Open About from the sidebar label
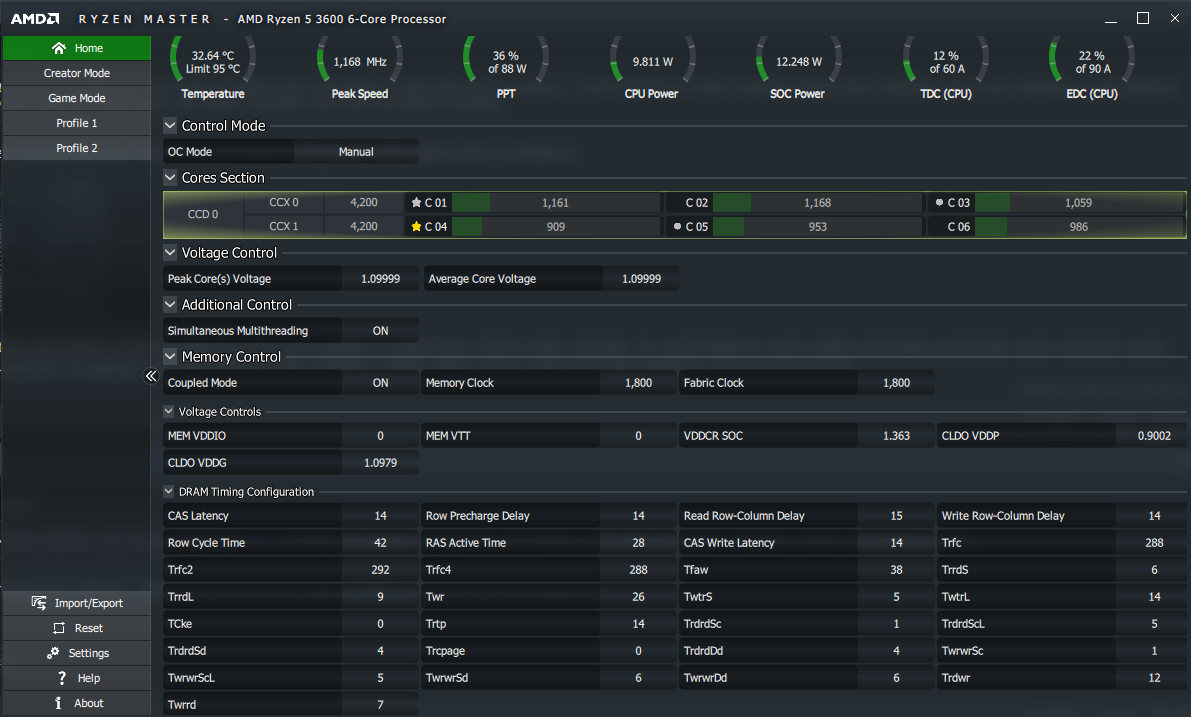 [x=89, y=703]
